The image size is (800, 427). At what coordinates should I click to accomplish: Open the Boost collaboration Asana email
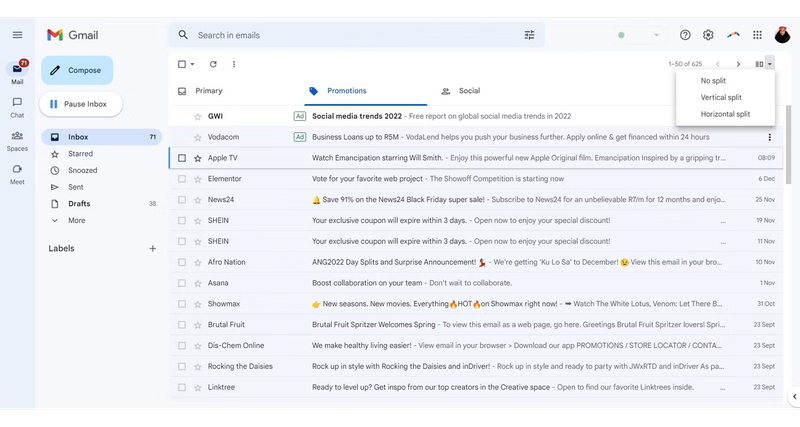coord(474,283)
